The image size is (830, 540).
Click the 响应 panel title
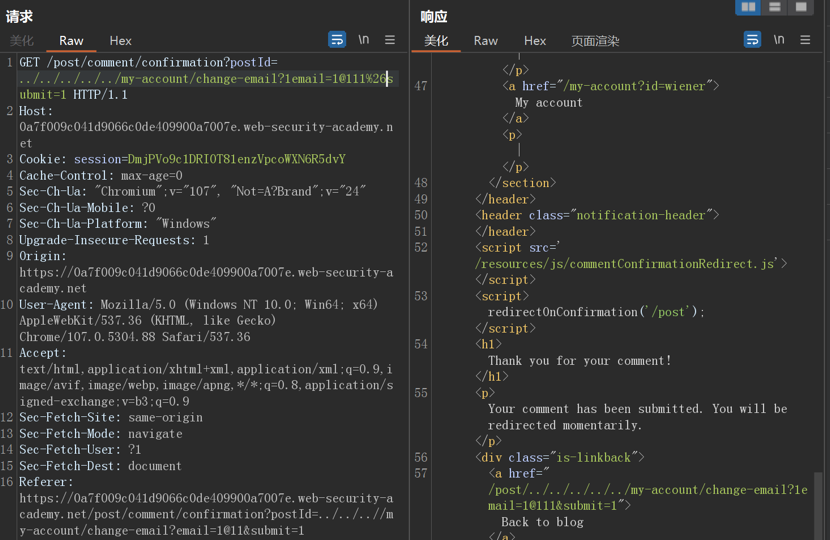434,17
